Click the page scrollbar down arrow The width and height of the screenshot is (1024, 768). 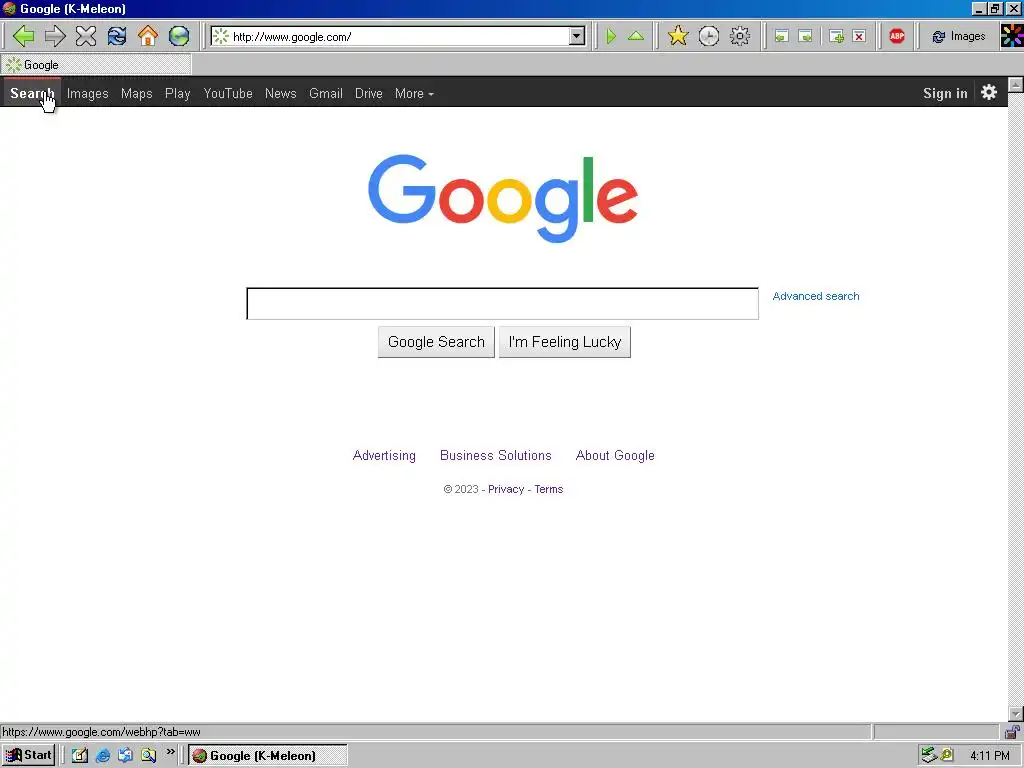click(1016, 714)
